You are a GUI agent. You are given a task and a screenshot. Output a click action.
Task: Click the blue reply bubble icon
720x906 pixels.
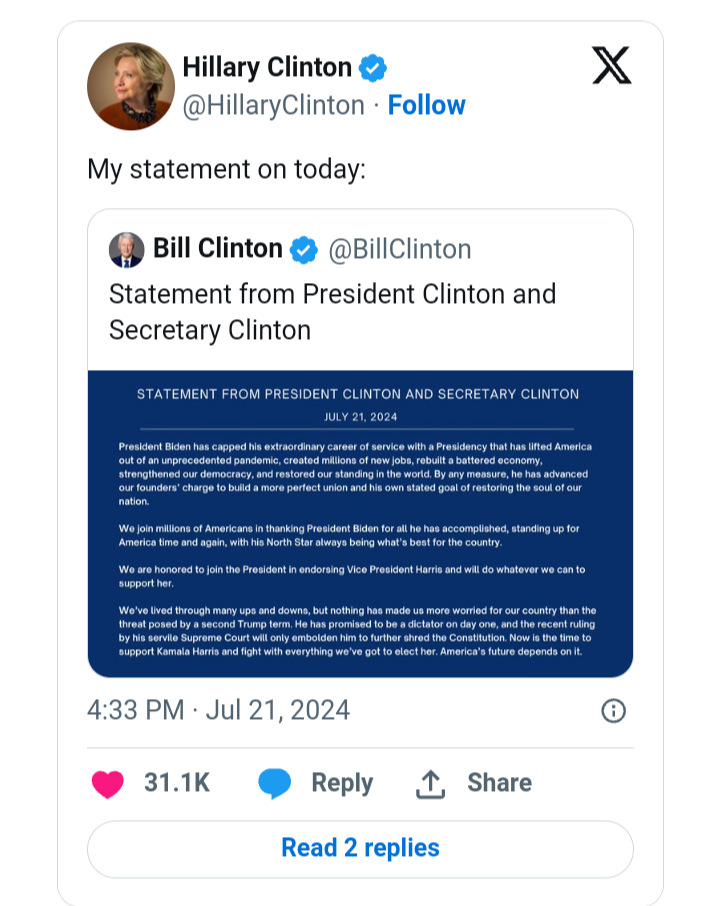point(274,784)
